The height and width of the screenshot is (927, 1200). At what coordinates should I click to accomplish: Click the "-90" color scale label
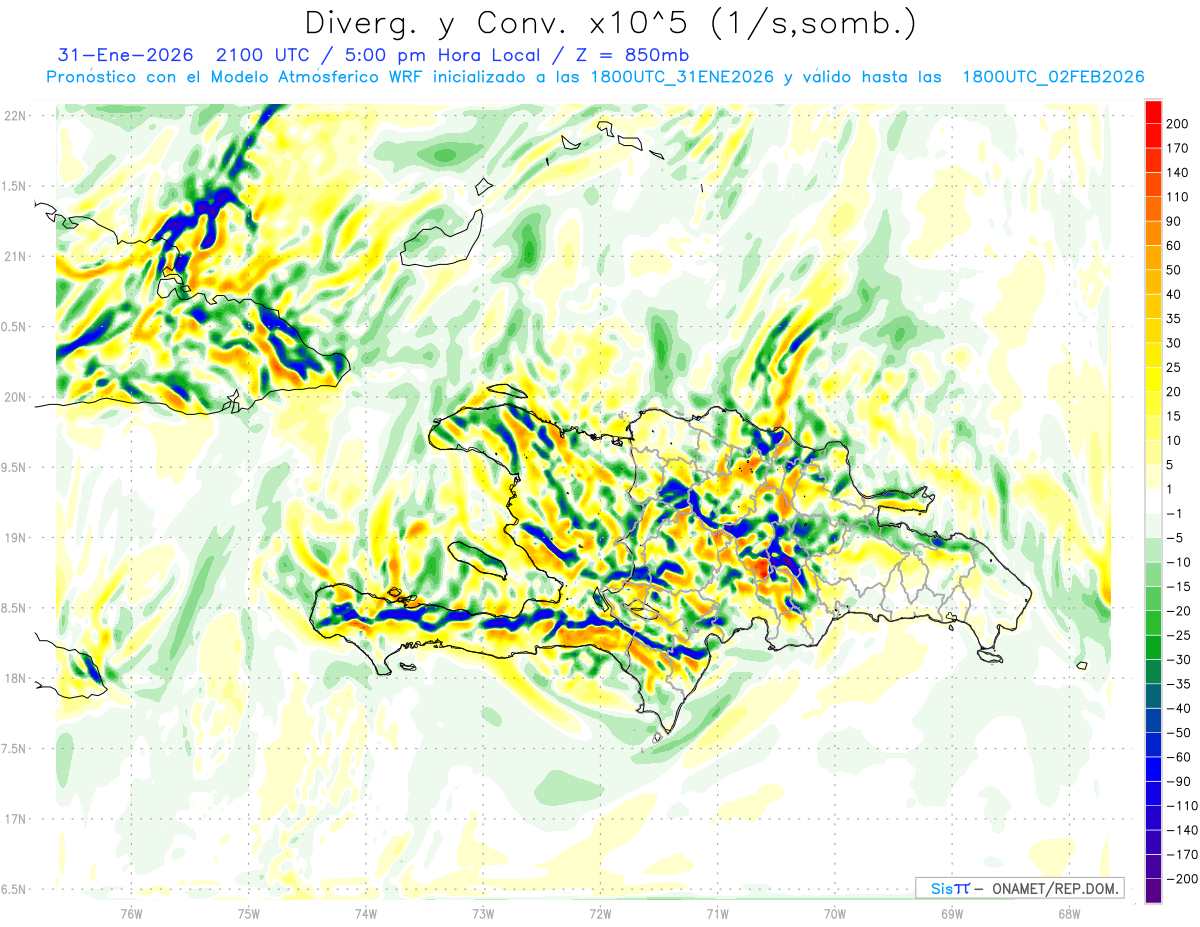(x=1178, y=781)
